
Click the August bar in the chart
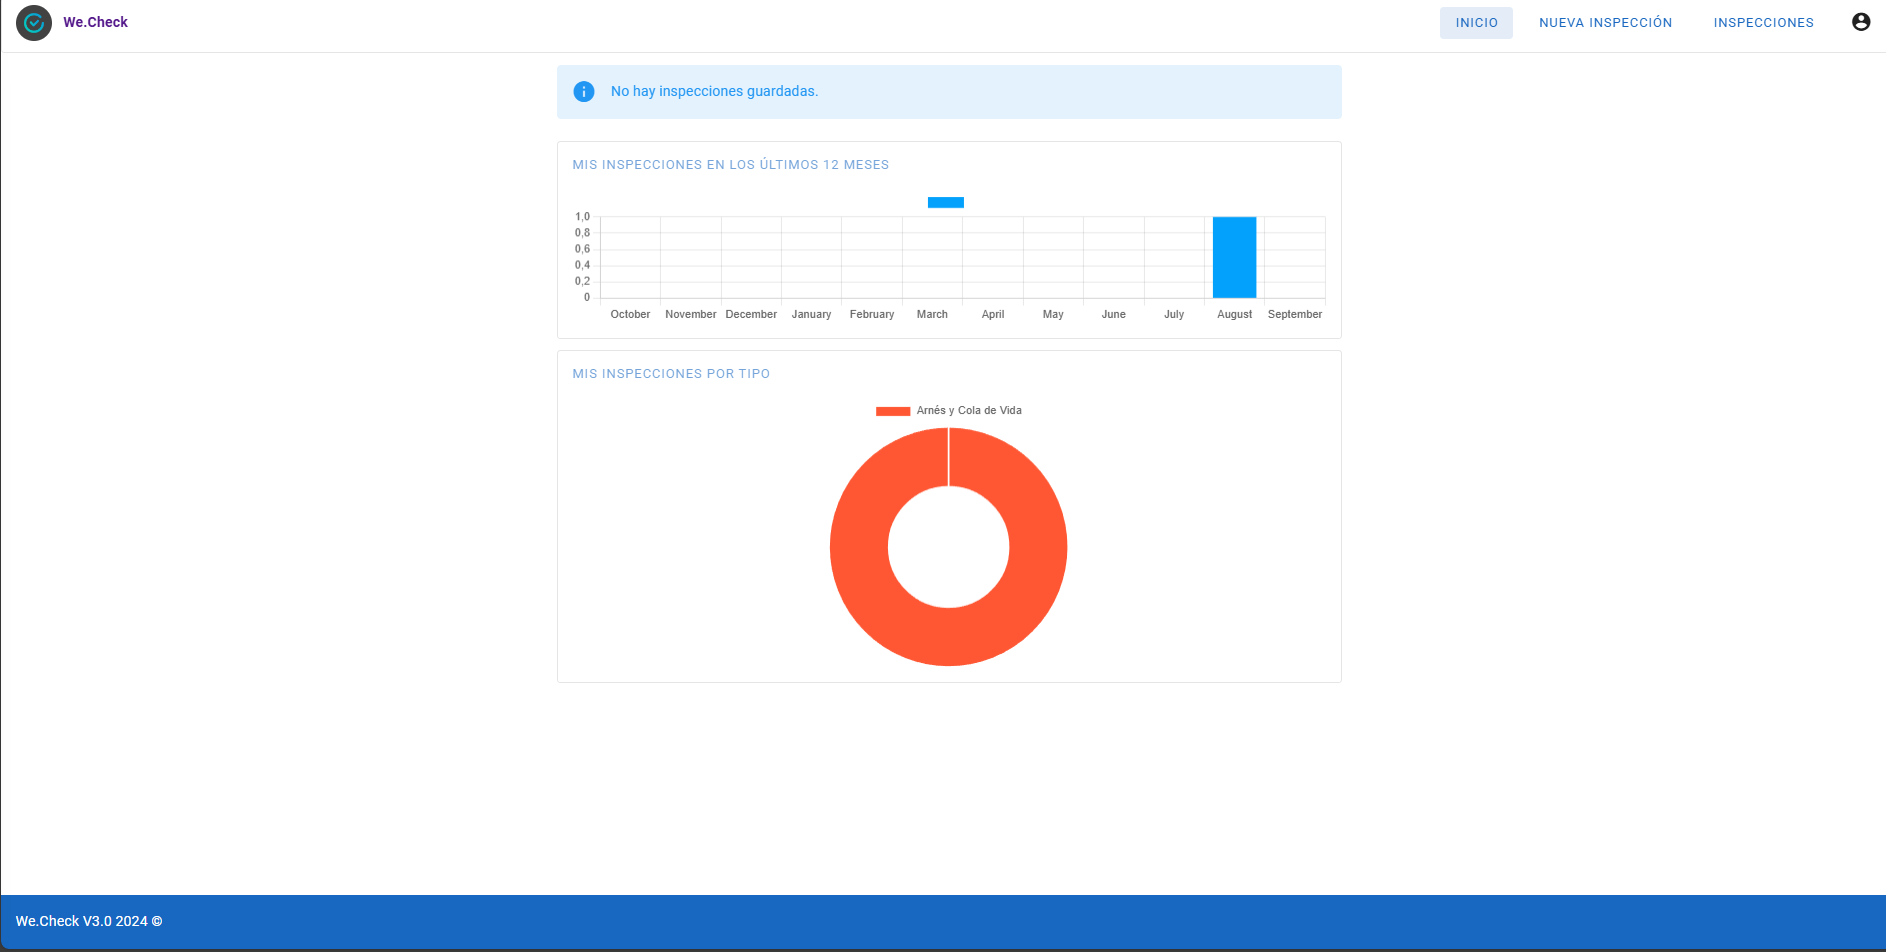tap(1234, 258)
